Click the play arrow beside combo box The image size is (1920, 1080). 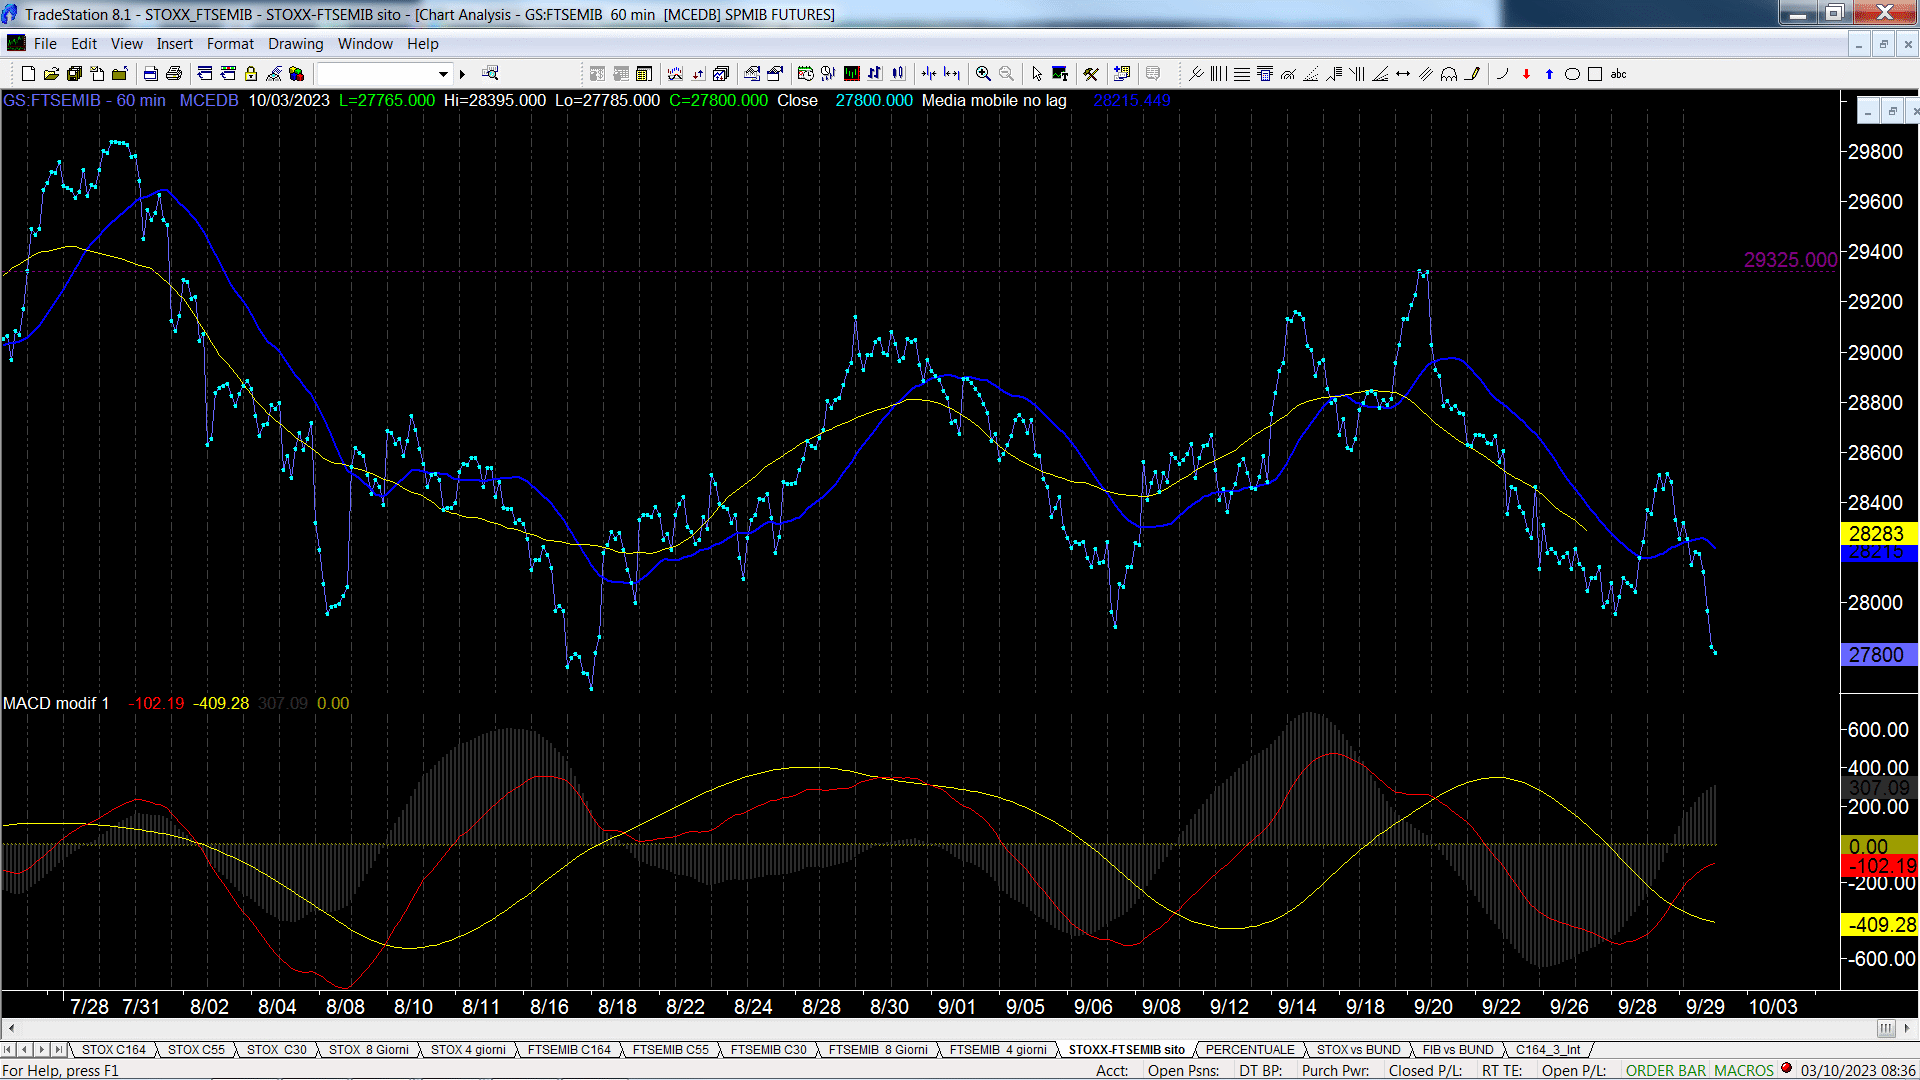click(x=462, y=74)
